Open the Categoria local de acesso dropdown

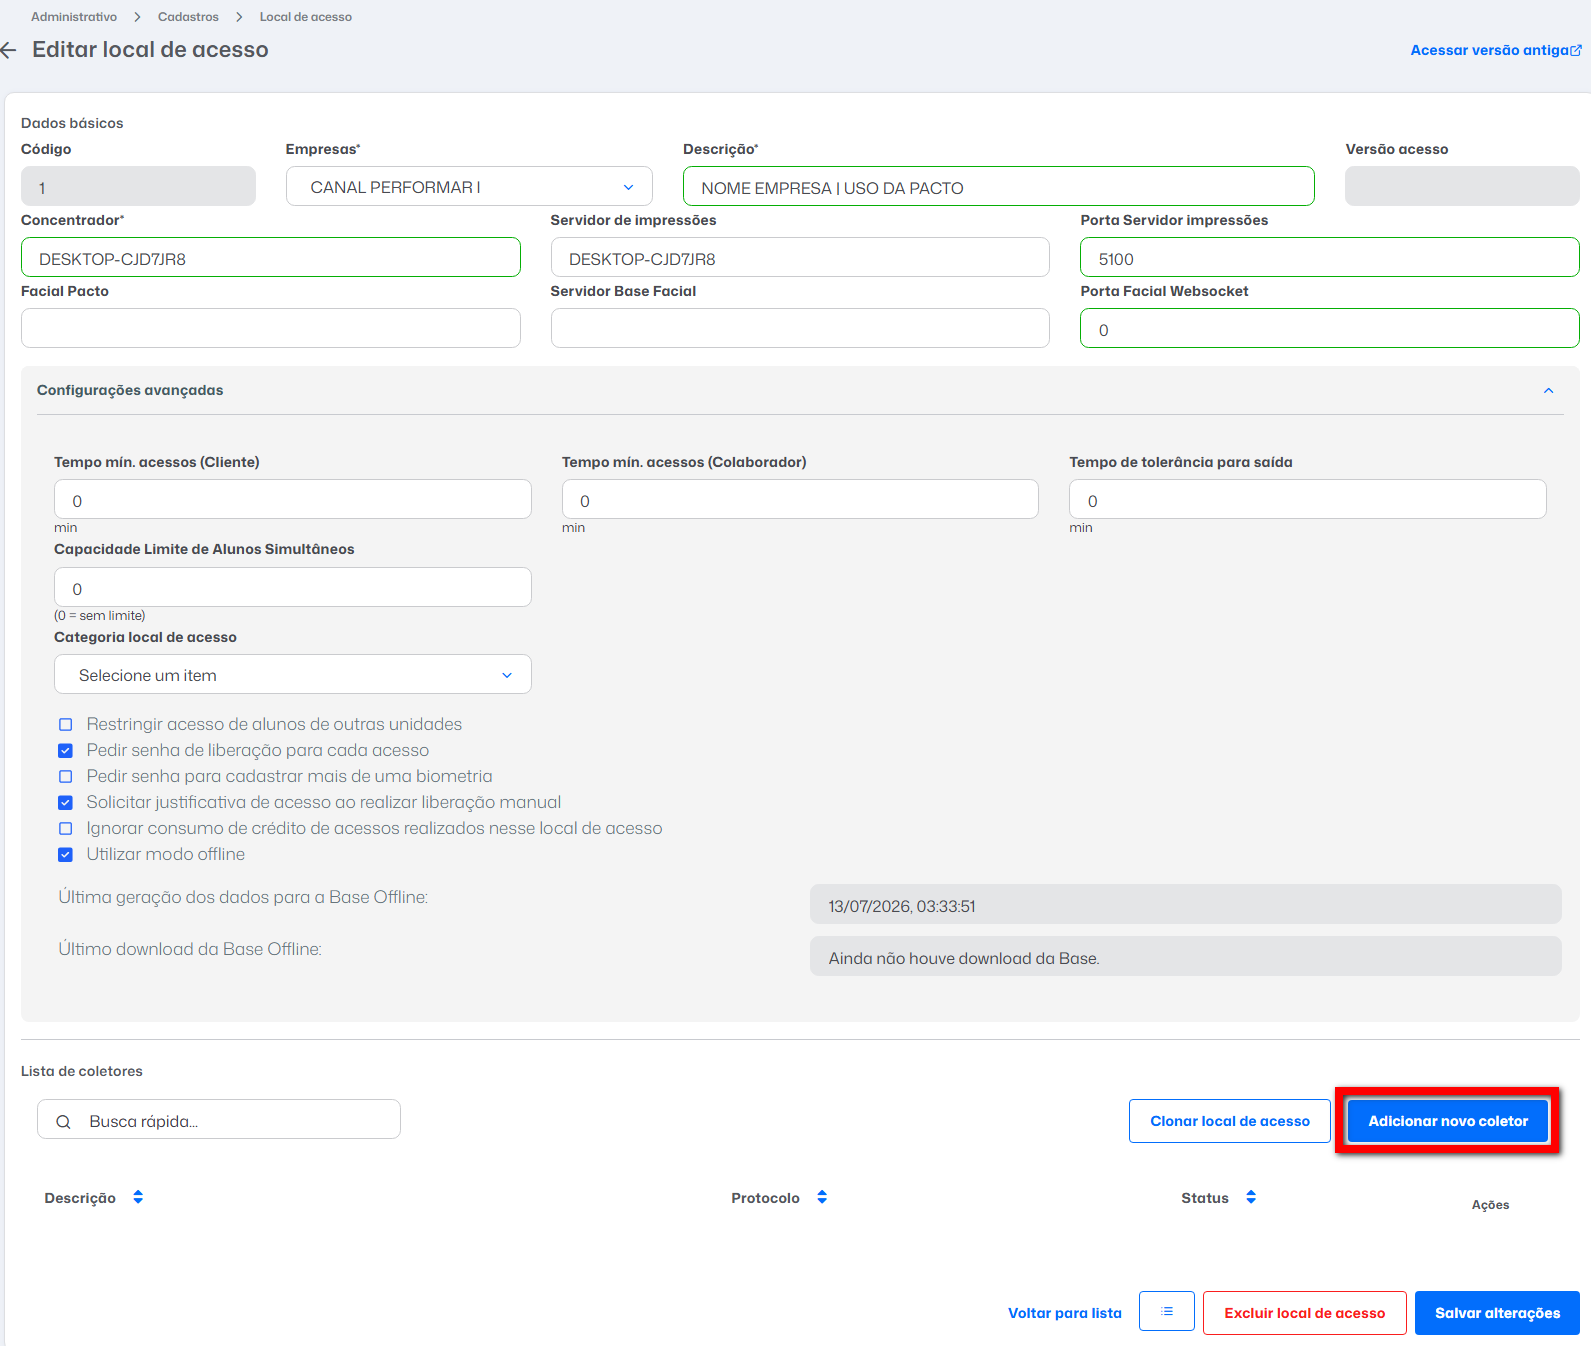point(293,675)
